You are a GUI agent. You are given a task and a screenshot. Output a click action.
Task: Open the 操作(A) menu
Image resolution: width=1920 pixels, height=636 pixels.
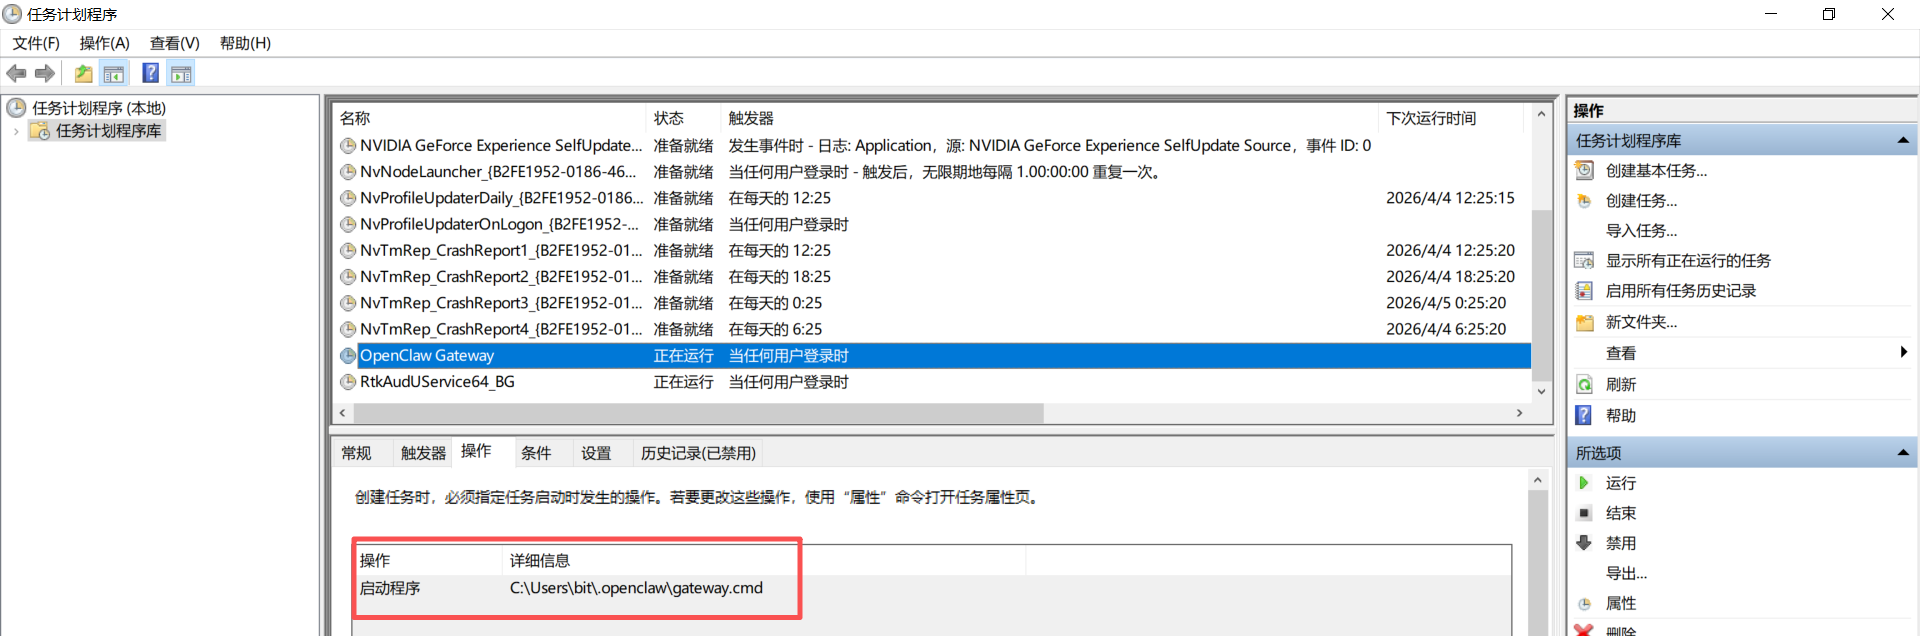[x=104, y=43]
